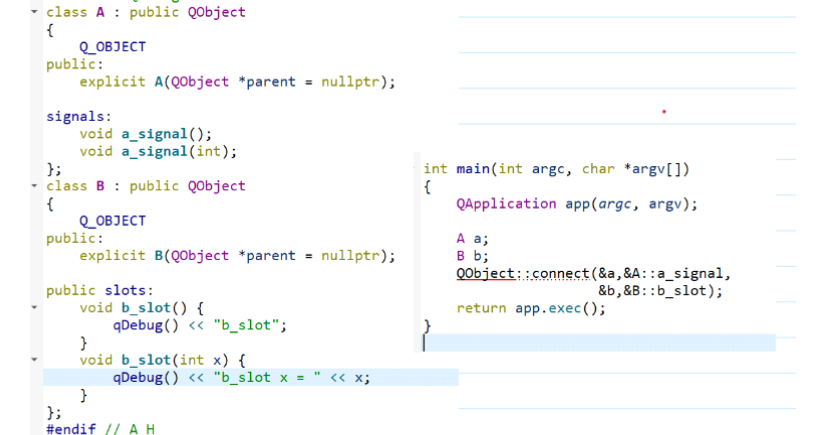Click the B b; declaration
The image size is (840, 435).
point(472,256)
